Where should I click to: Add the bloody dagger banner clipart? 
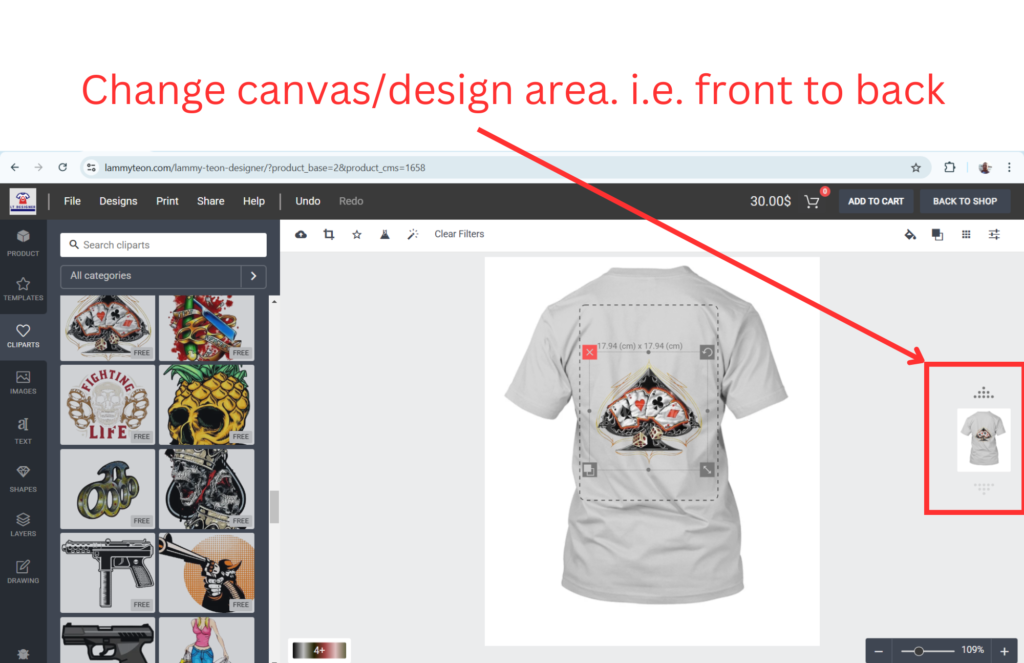click(x=206, y=327)
